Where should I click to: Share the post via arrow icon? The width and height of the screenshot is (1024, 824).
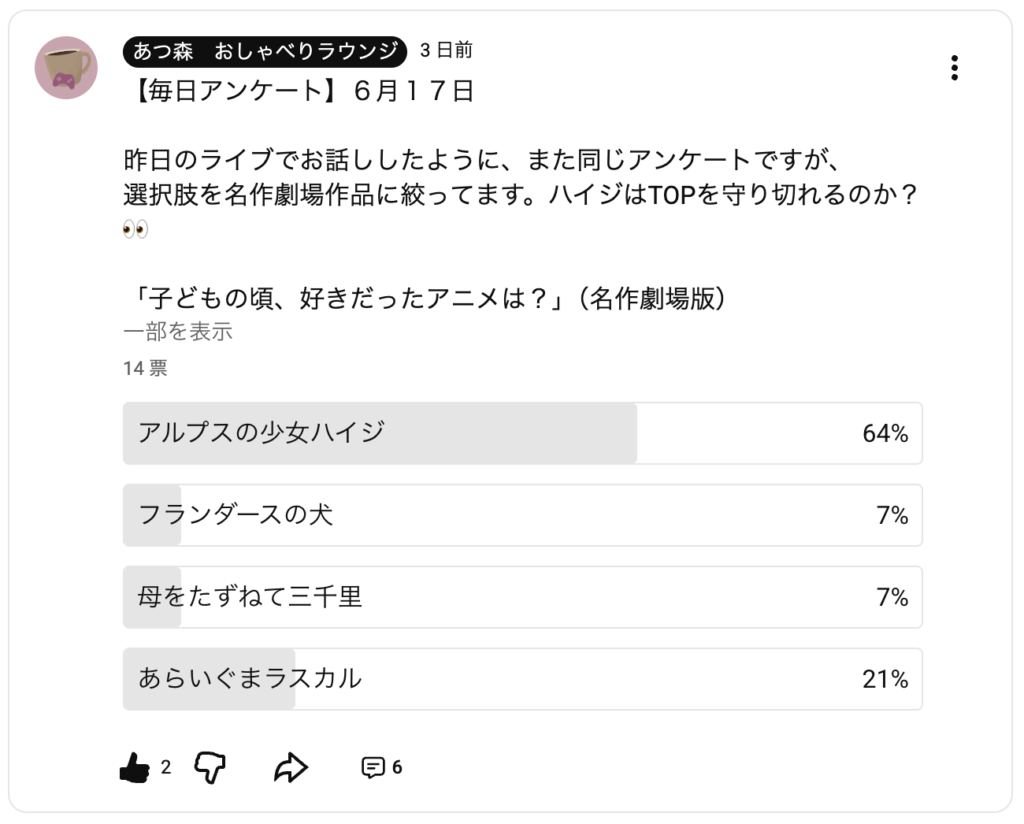pos(291,767)
